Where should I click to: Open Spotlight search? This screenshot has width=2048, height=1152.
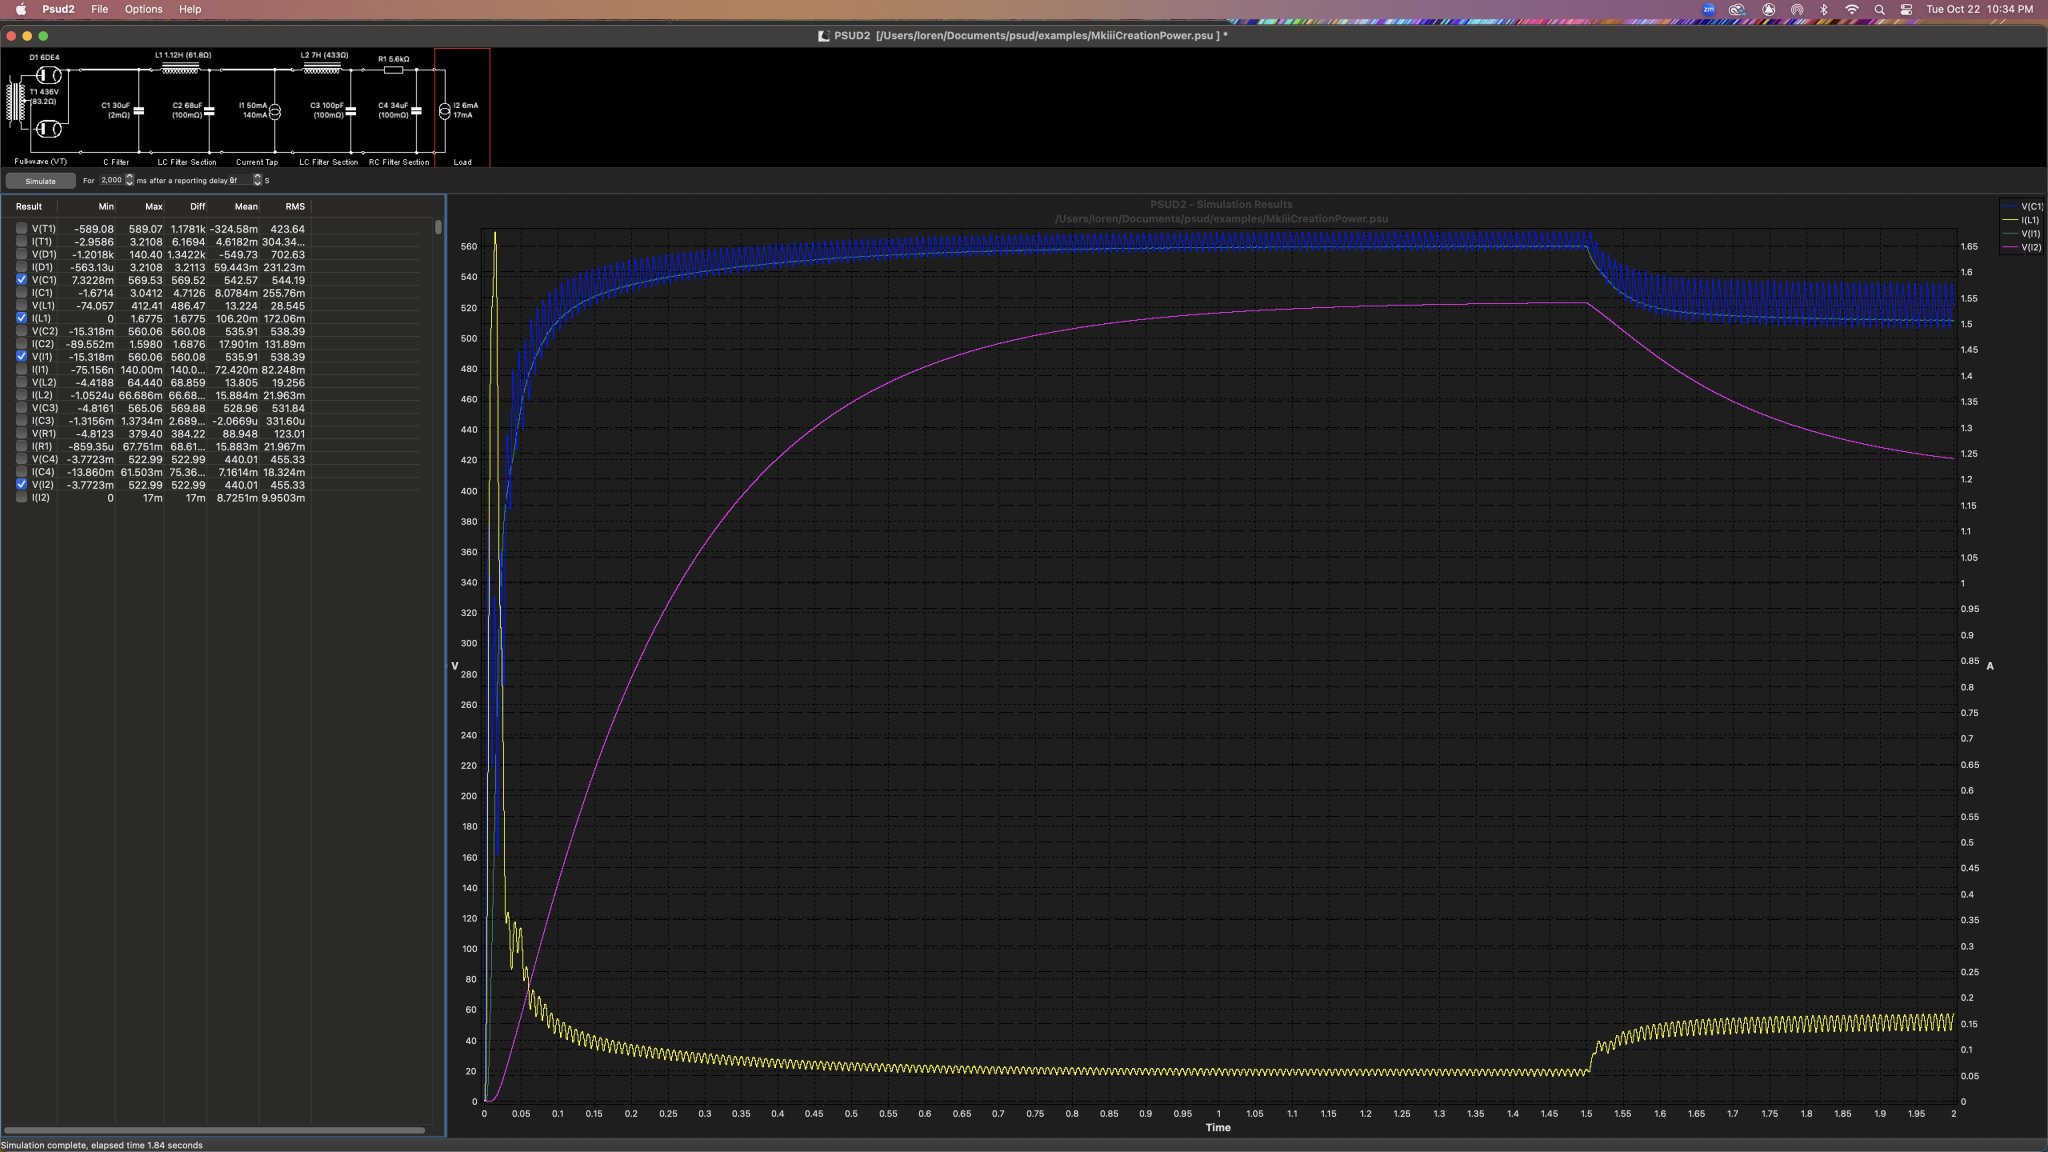pyautogui.click(x=1879, y=9)
